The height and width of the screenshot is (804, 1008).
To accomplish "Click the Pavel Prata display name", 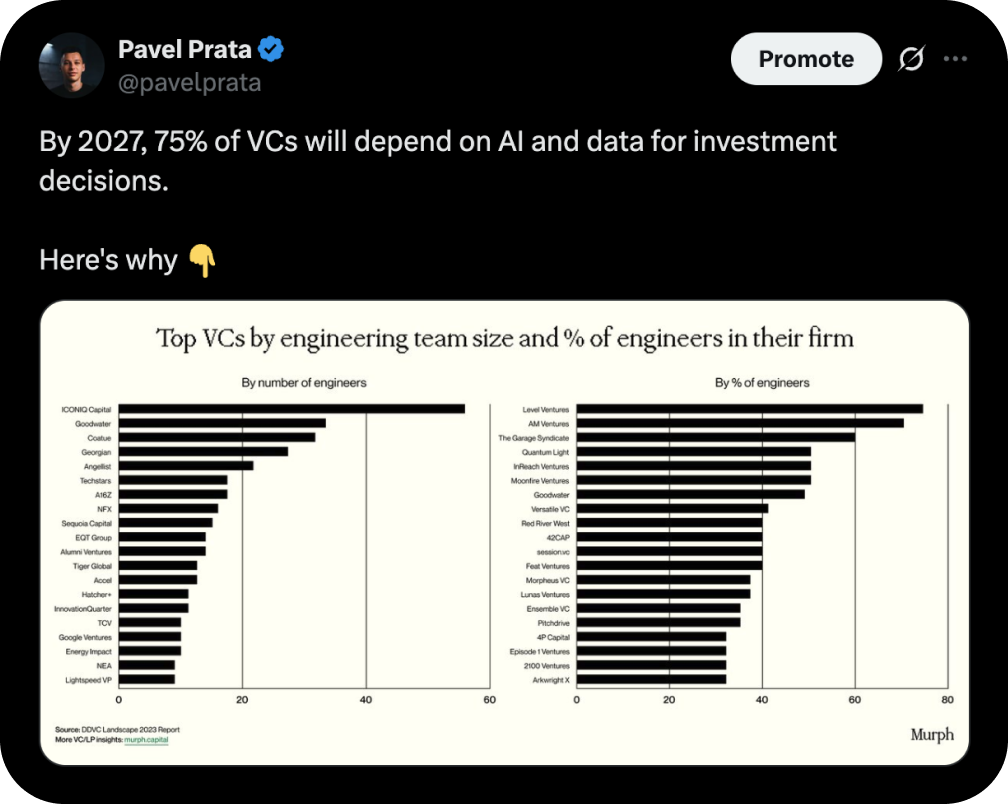I will click(184, 49).
